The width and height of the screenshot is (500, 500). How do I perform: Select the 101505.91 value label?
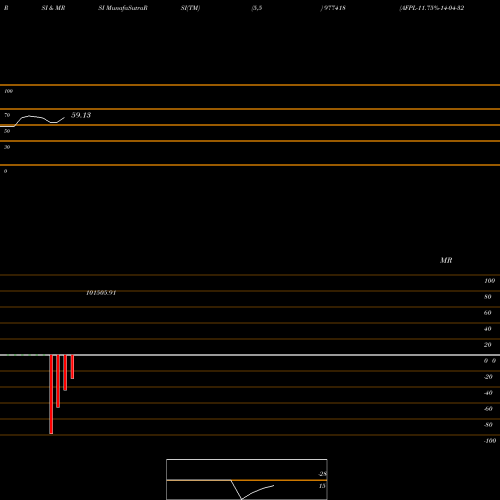pos(101,293)
